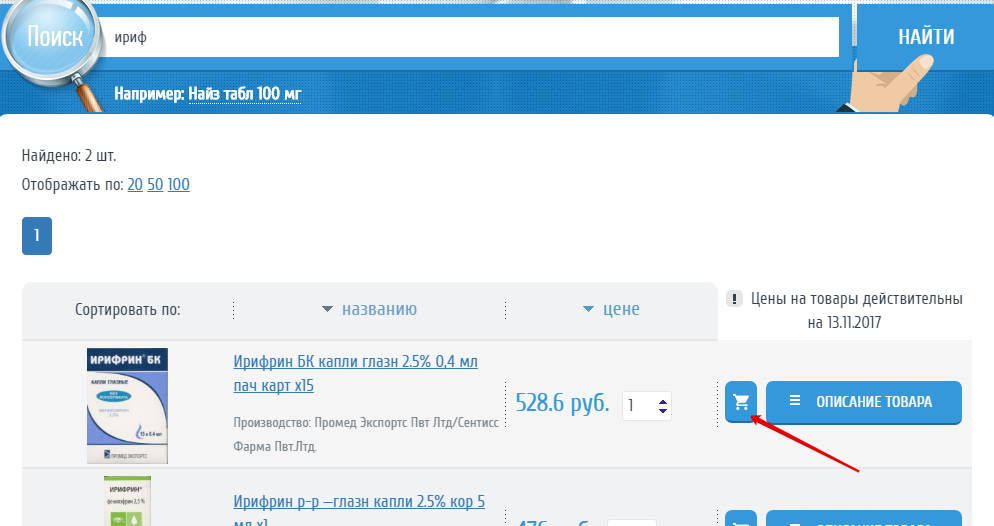Go to results page 1

point(37,236)
